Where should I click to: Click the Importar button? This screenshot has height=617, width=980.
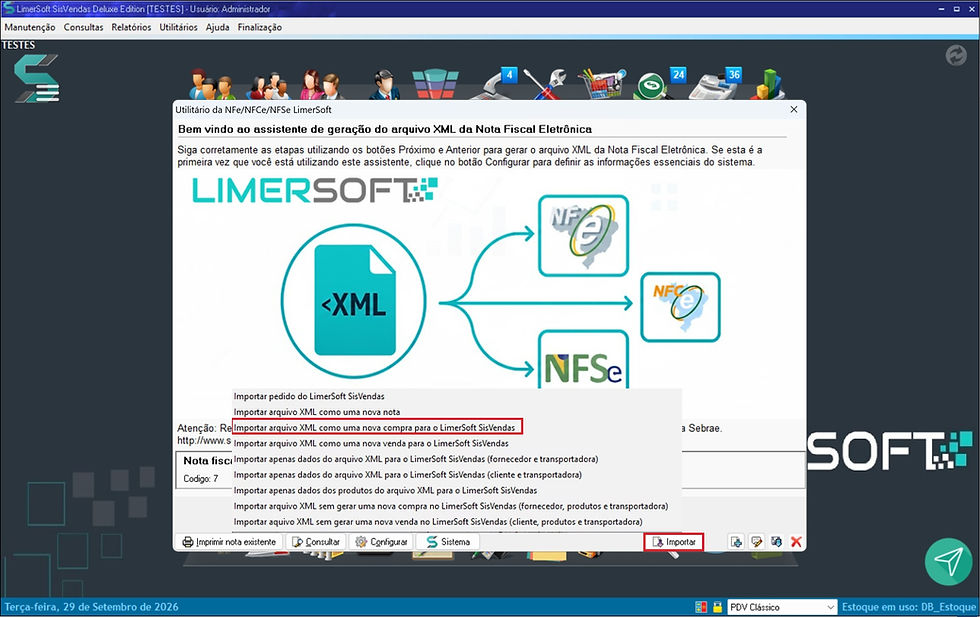tap(674, 542)
